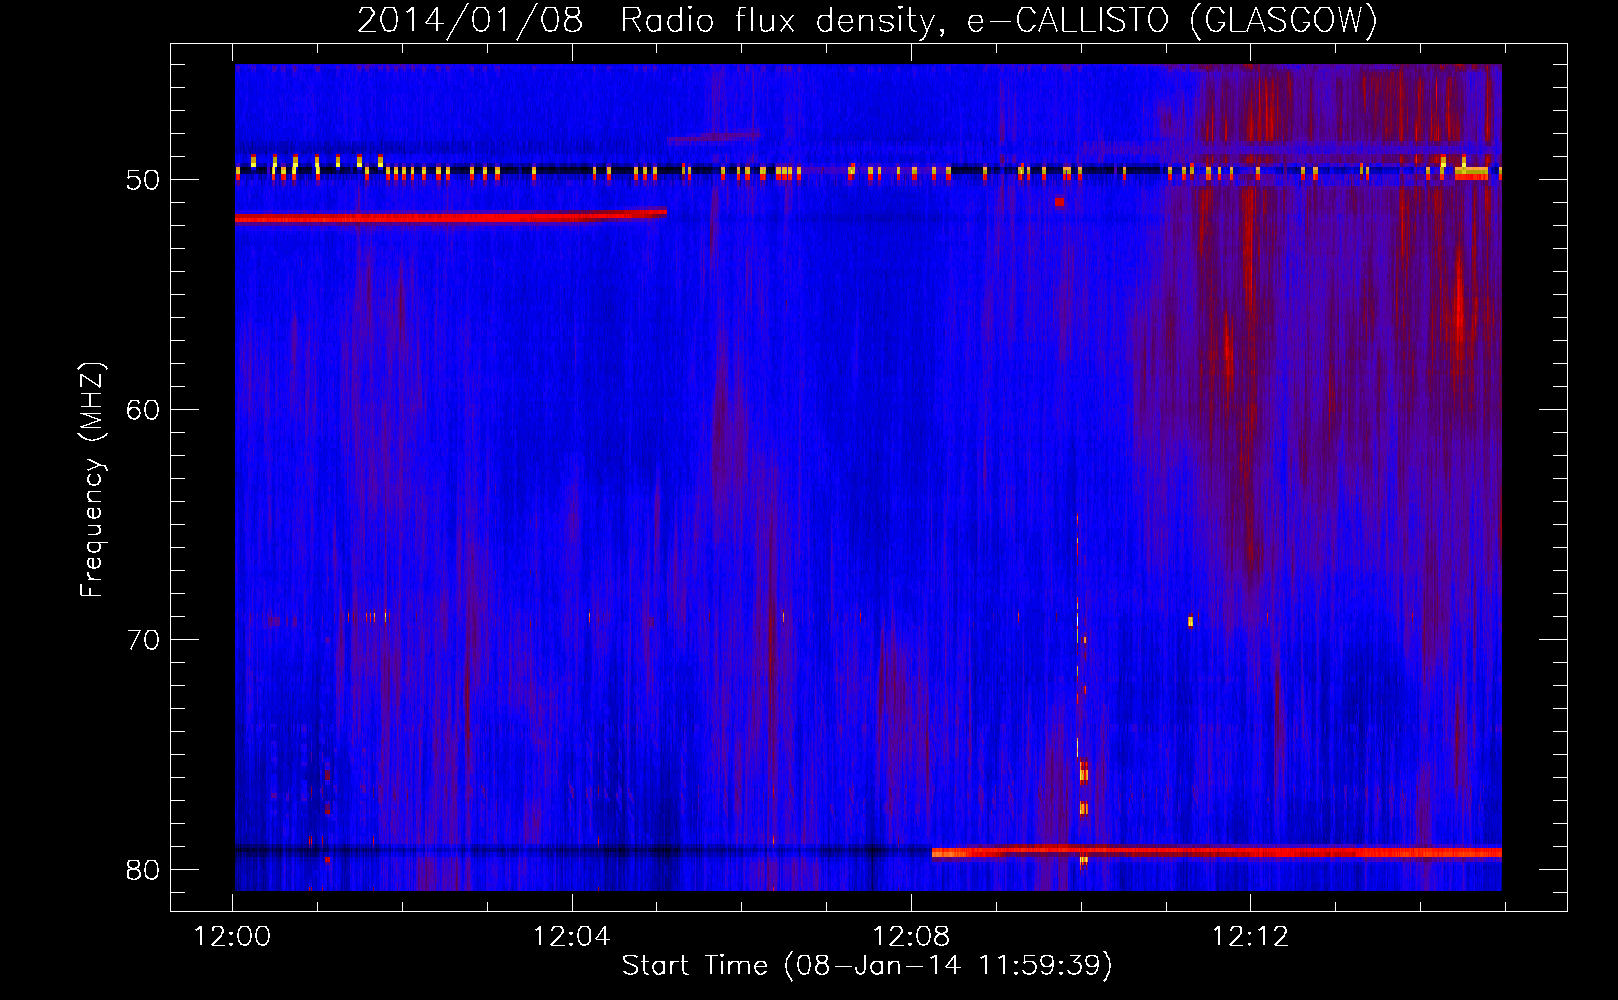1618x1000 pixels.
Task: Click the "70" frequency tick label
Action: click(143, 640)
